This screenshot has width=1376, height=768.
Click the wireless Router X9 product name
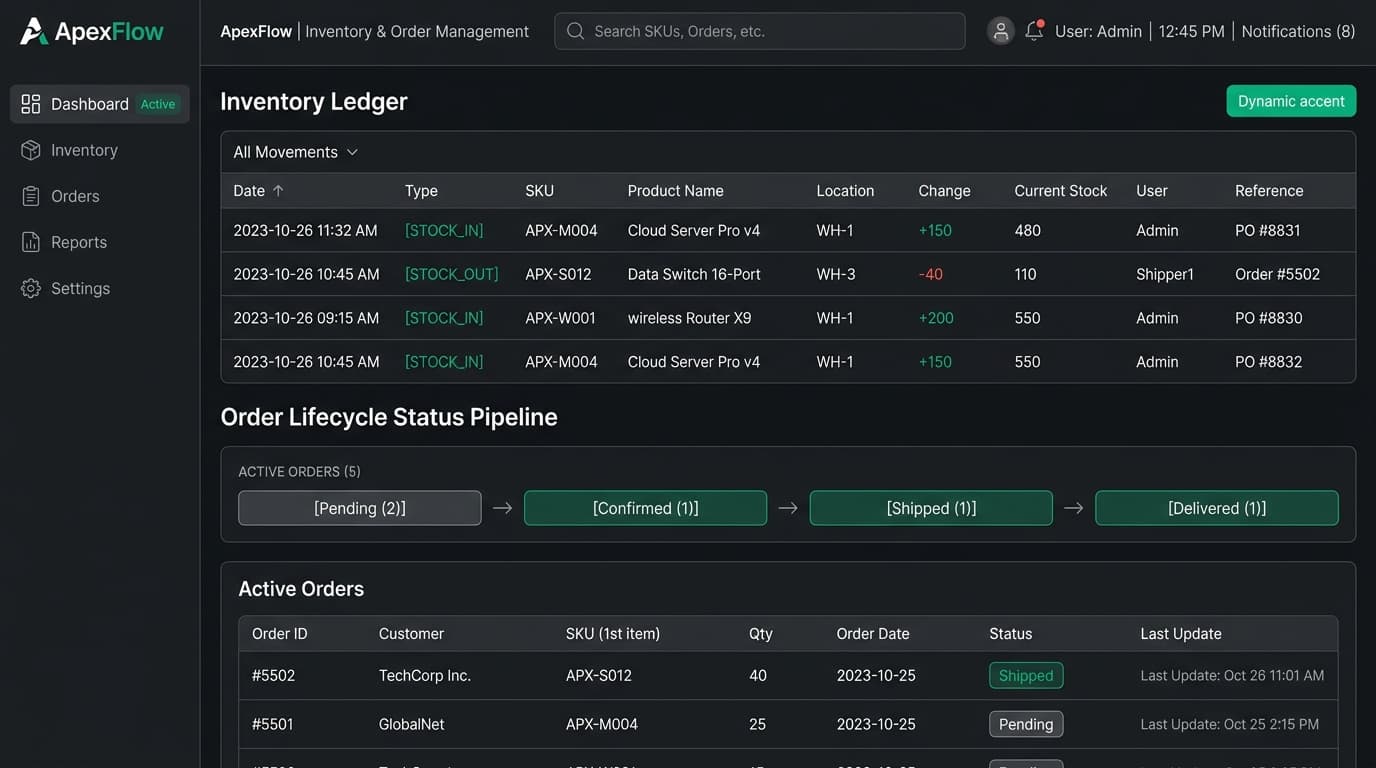click(x=689, y=318)
